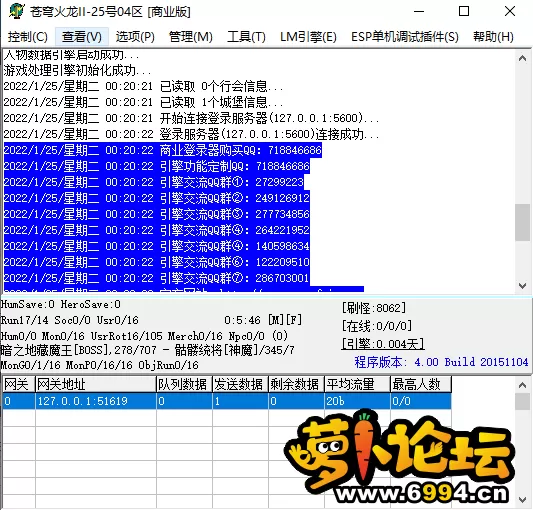Click the HumSave:0 HeroSave:0 status text
Screen dimensions: 533x510
click(x=61, y=304)
